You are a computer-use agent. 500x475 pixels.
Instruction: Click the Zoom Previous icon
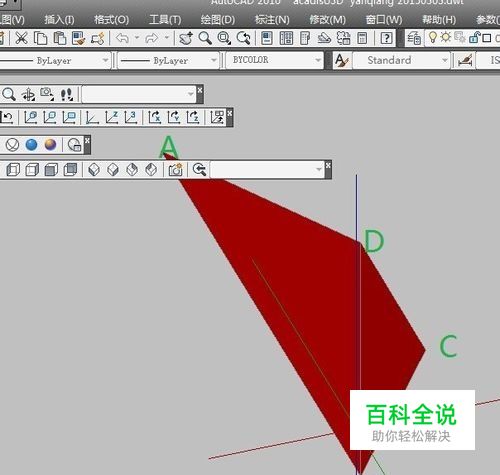(244, 38)
